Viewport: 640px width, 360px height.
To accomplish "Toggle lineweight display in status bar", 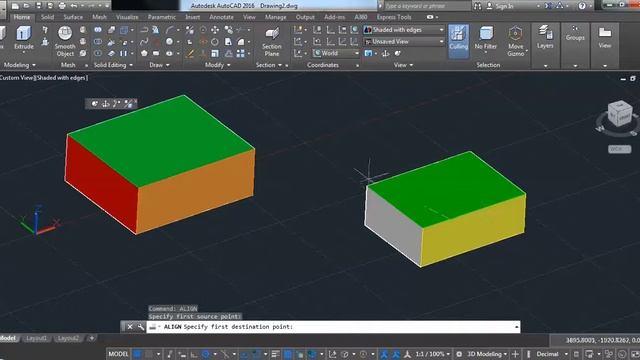I will [x=276, y=354].
